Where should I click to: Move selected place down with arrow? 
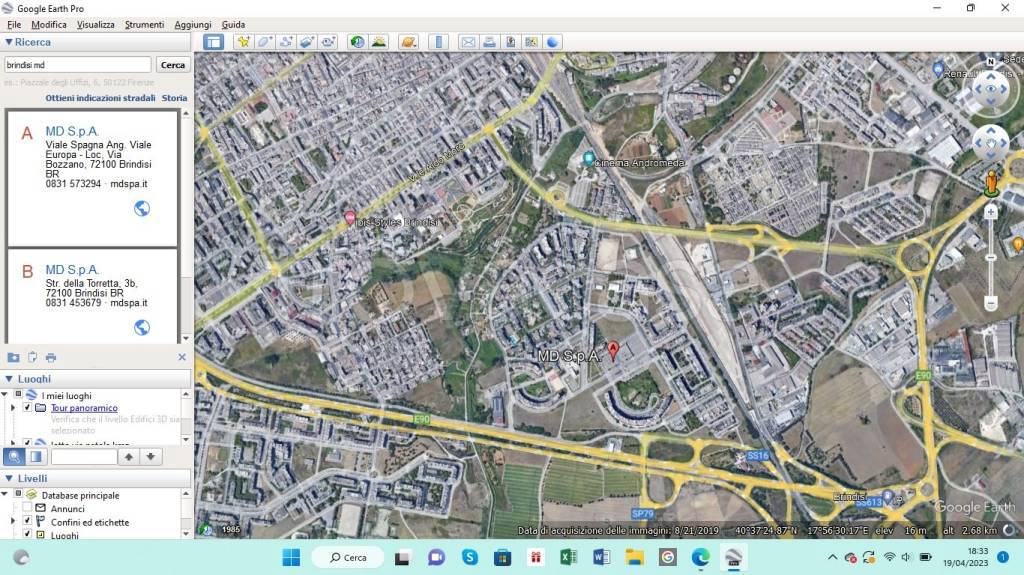click(150, 457)
